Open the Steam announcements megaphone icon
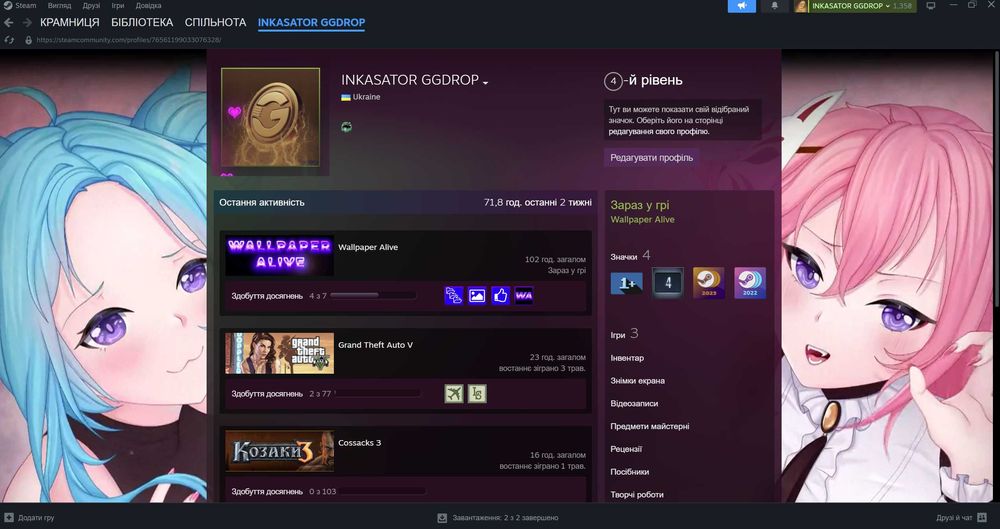 (x=742, y=6)
